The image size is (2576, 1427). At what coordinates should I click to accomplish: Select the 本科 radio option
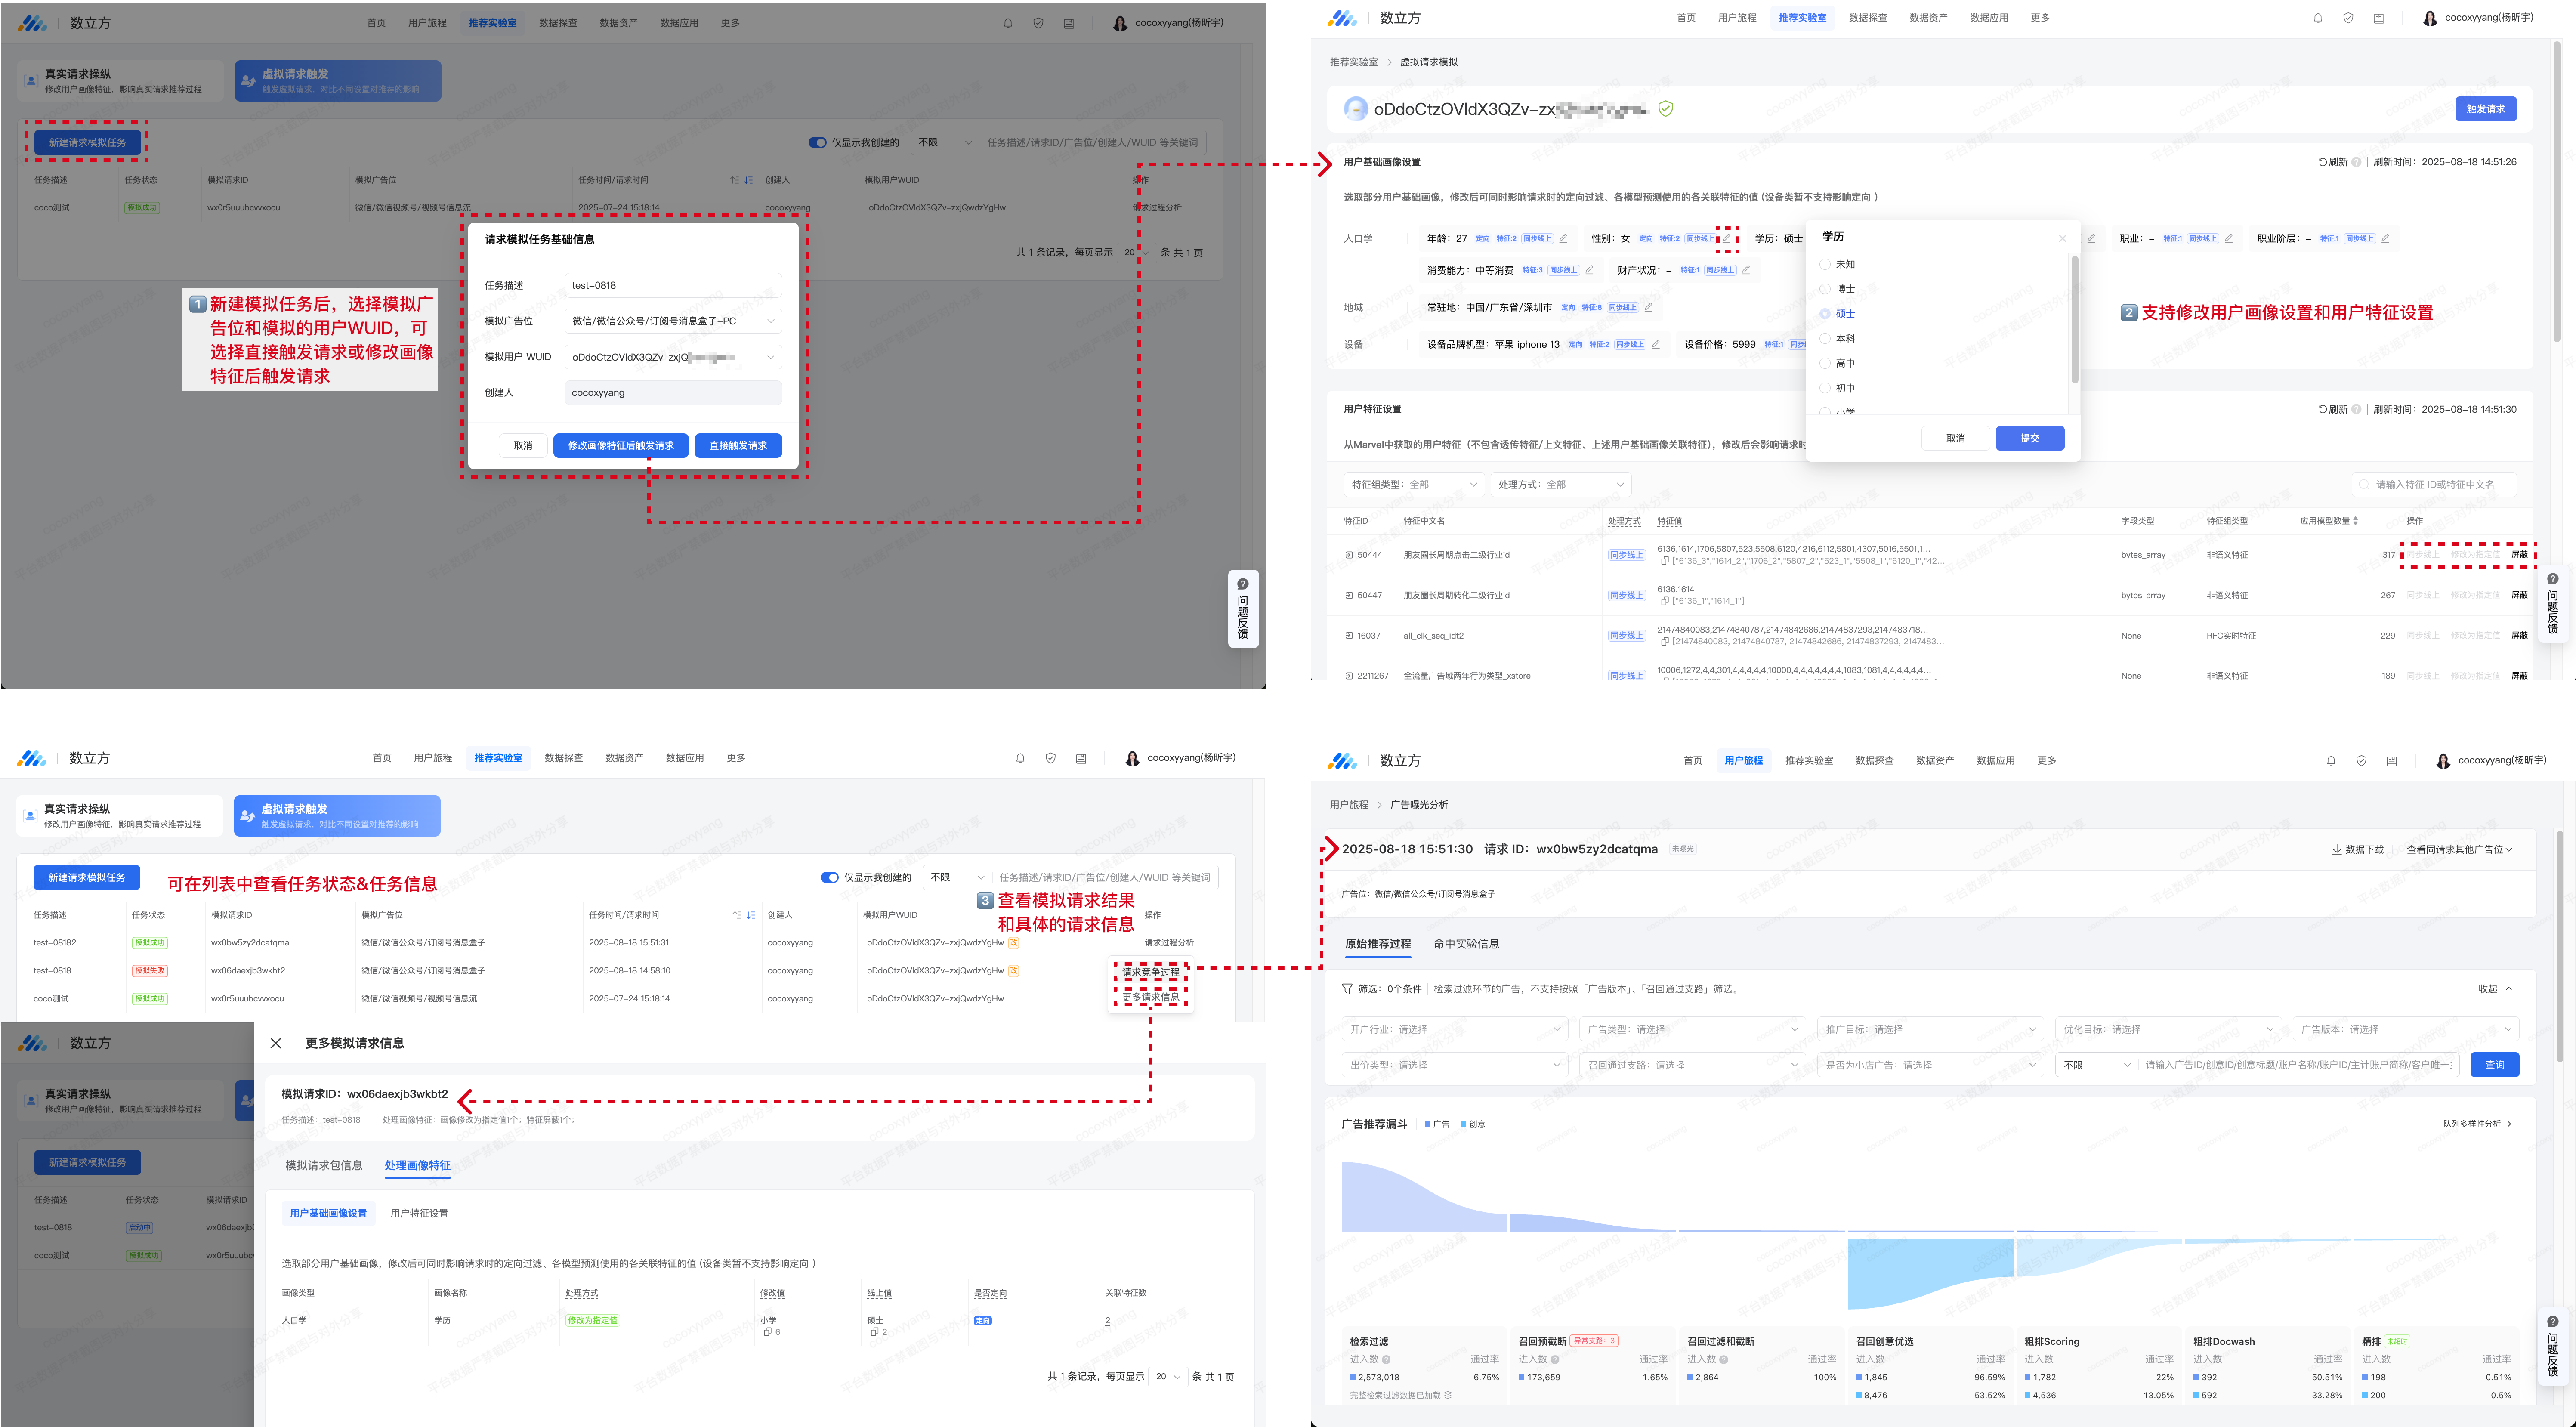coord(1825,339)
